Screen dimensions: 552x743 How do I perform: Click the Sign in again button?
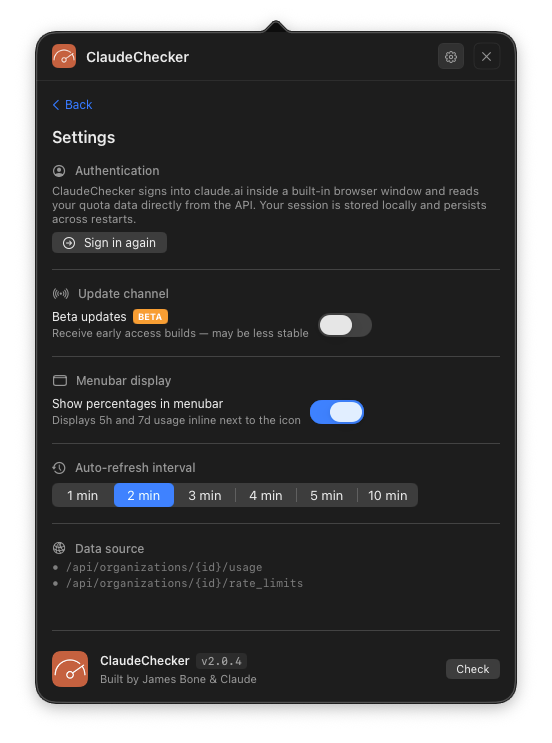pyautogui.click(x=109, y=243)
